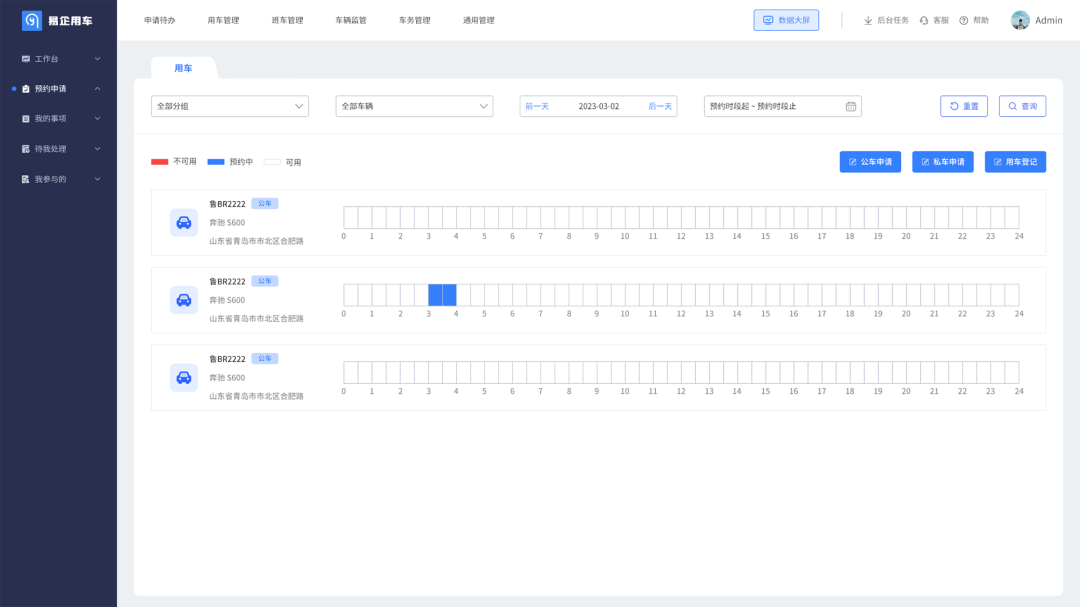Open 帮助 help icon

tap(964, 20)
